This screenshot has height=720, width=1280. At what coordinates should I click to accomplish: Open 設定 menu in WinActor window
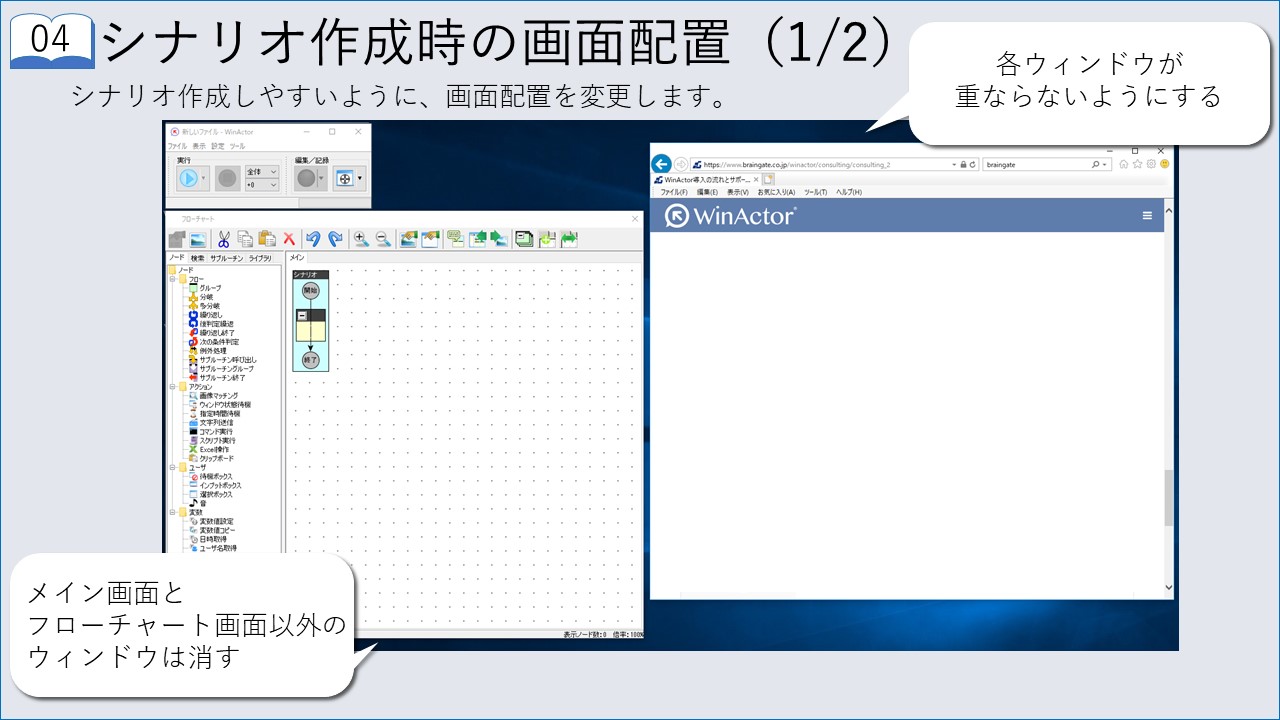(x=218, y=146)
